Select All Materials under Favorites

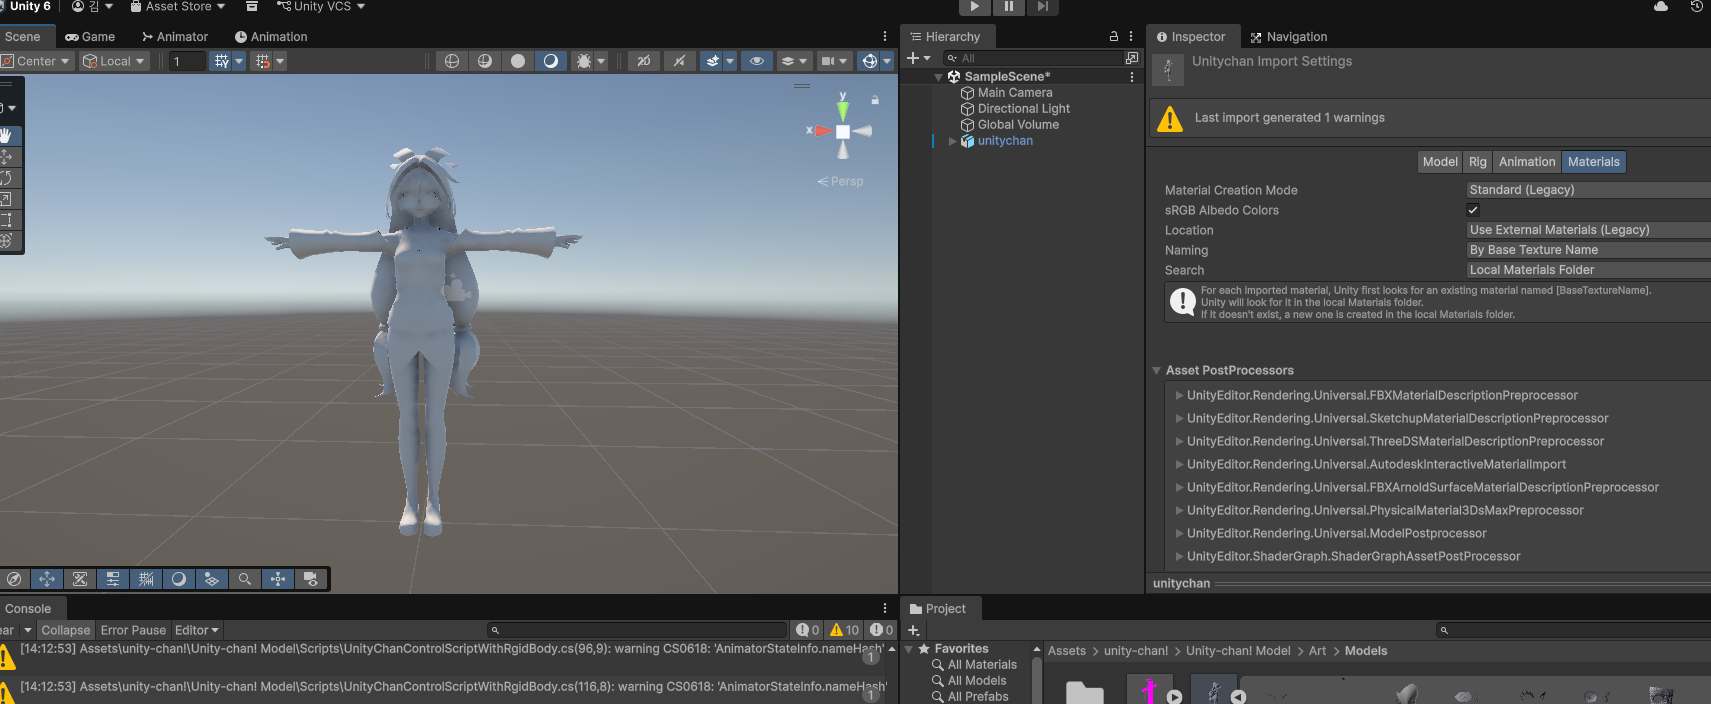tap(973, 665)
